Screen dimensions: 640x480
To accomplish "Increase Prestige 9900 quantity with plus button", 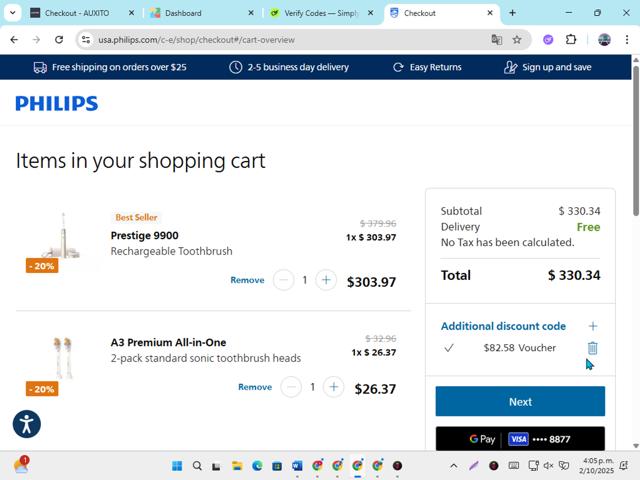I will (326, 280).
